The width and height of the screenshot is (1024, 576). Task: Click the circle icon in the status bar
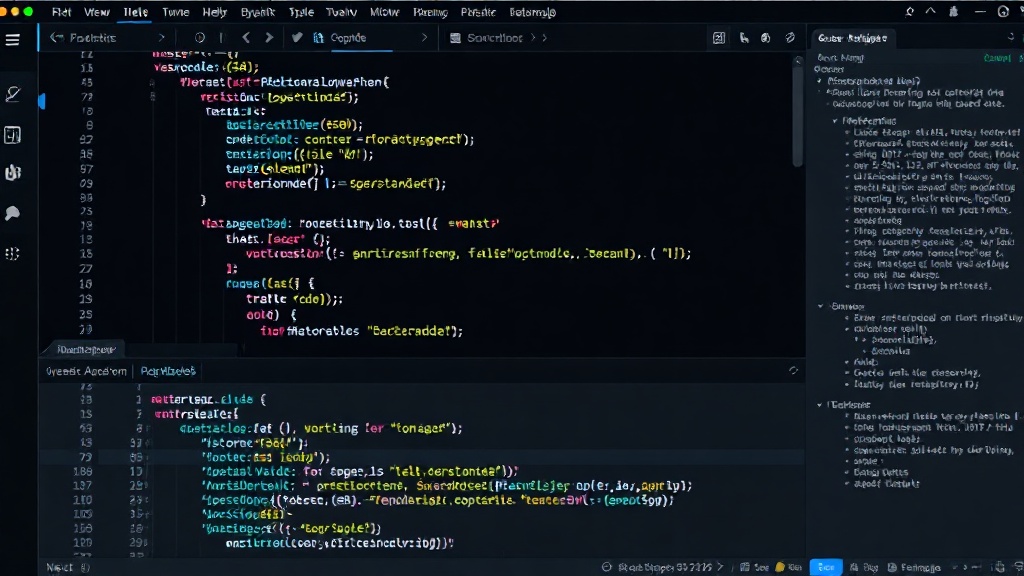pyautogui.click(x=607, y=567)
